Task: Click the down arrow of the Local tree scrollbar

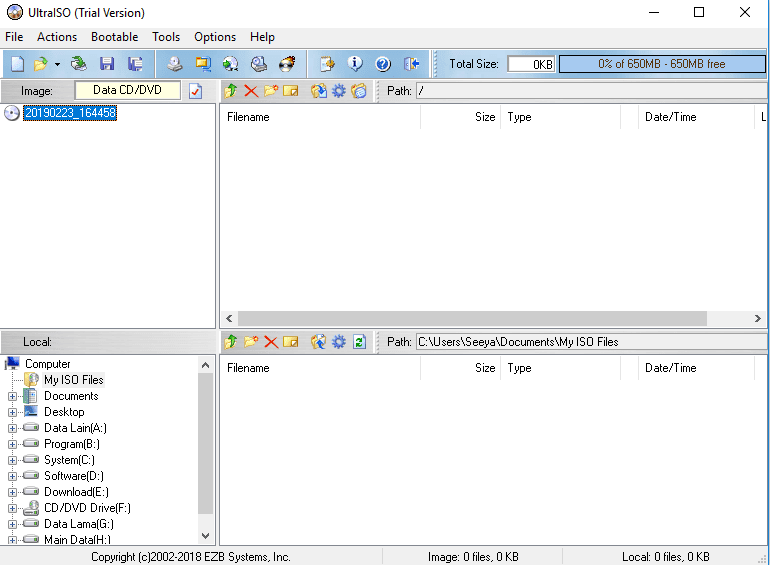Action: pyautogui.click(x=206, y=536)
